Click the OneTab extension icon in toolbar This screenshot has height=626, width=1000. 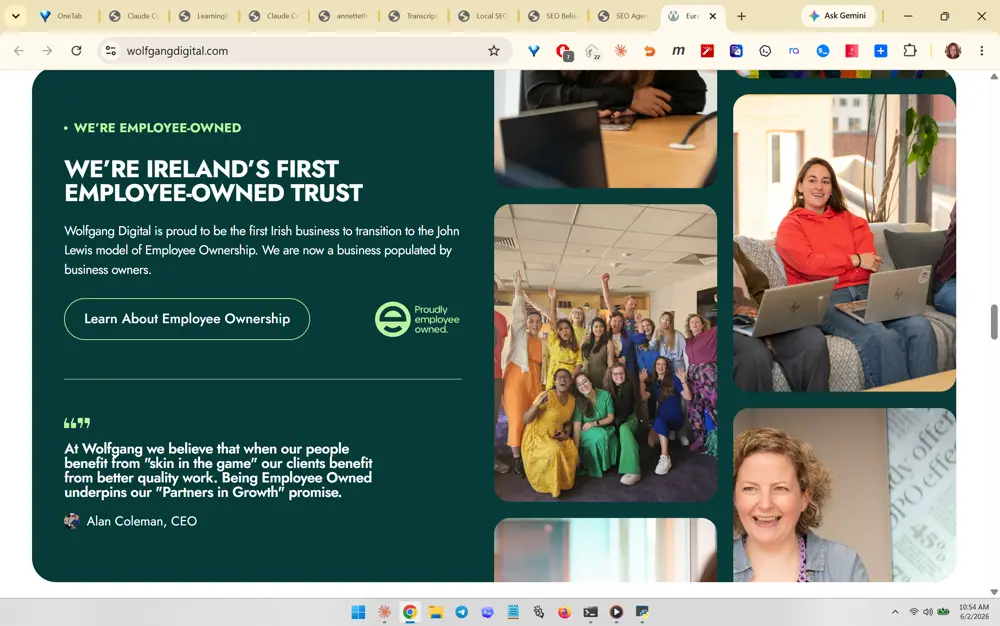point(534,51)
